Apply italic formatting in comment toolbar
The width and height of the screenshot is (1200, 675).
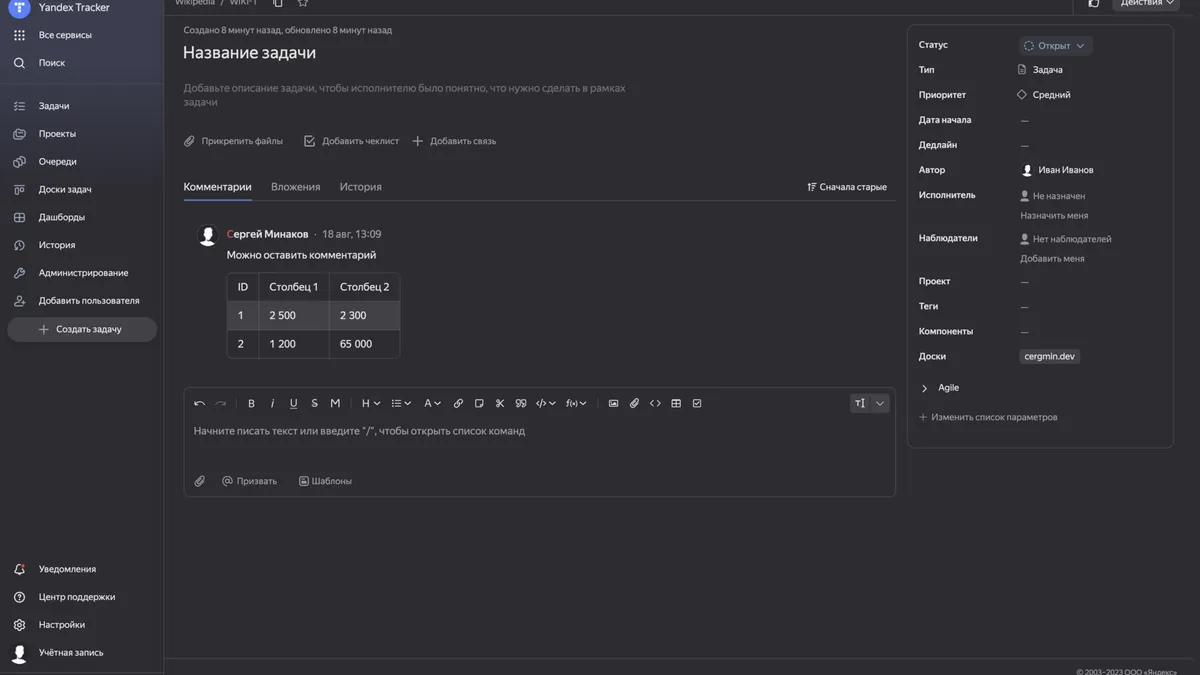(x=272, y=403)
